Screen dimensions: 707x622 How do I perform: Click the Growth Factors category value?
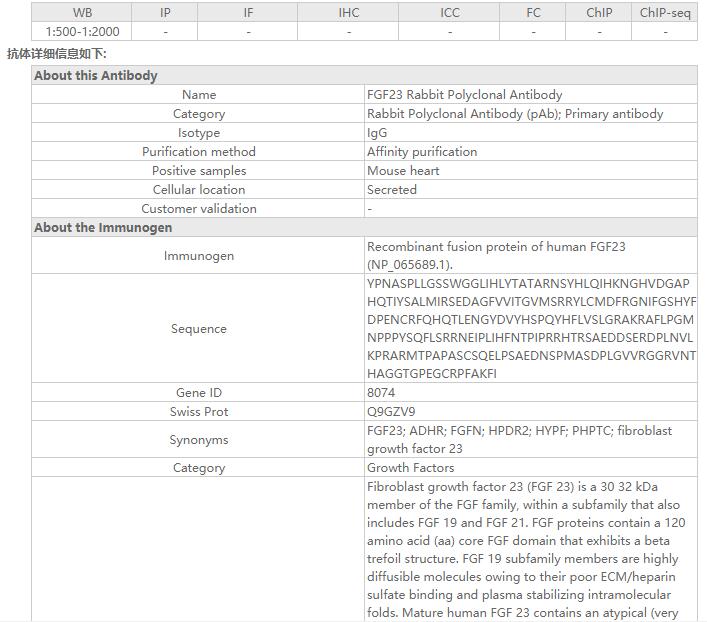coord(410,468)
